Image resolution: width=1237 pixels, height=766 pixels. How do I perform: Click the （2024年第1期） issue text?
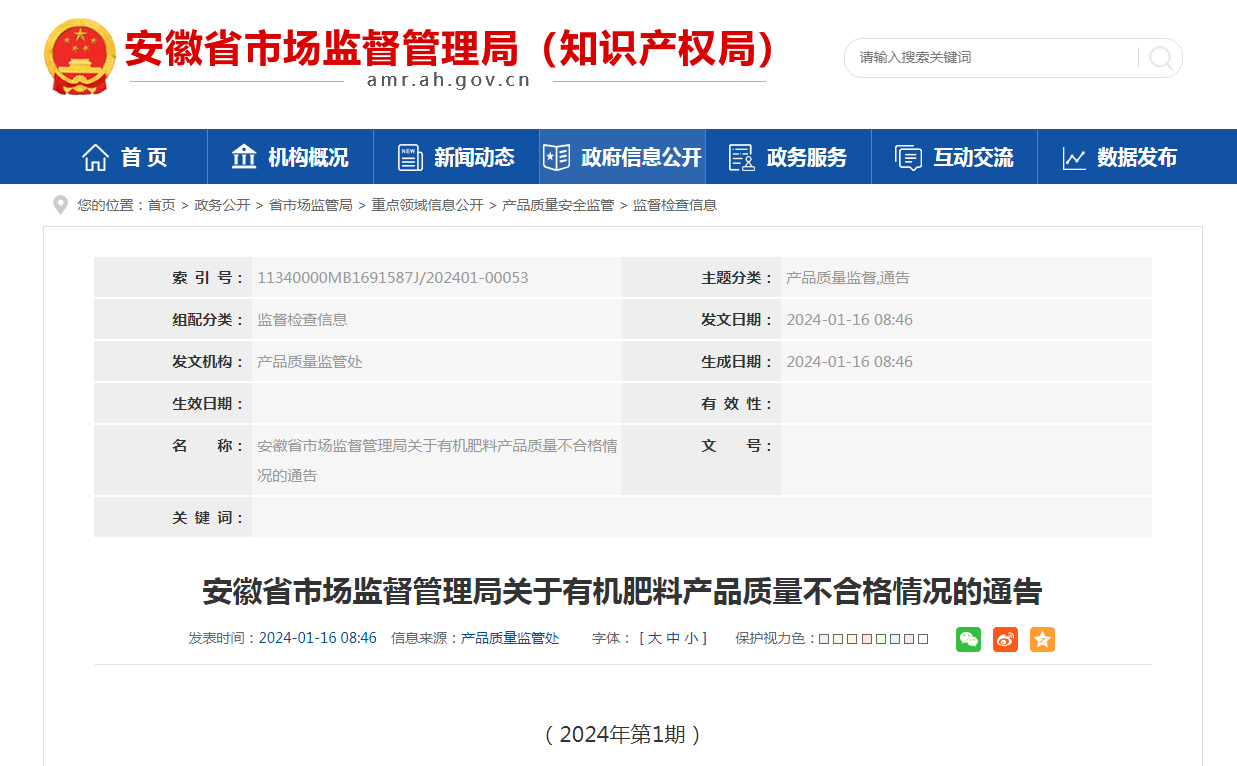pyautogui.click(x=622, y=735)
